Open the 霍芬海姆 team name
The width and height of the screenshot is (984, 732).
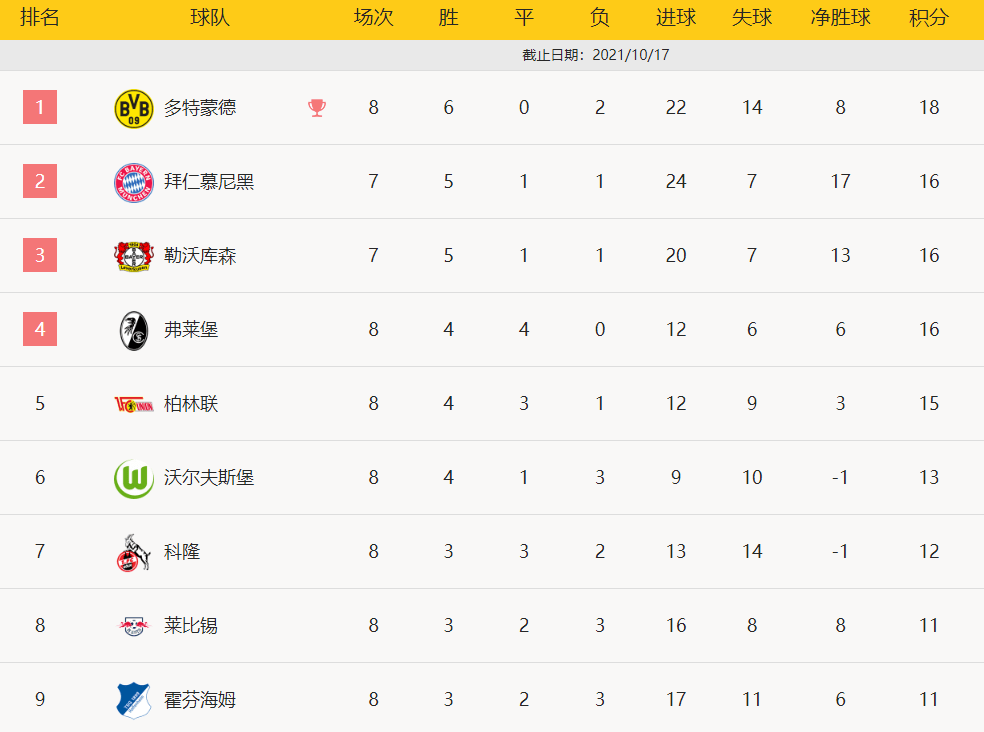(200, 700)
